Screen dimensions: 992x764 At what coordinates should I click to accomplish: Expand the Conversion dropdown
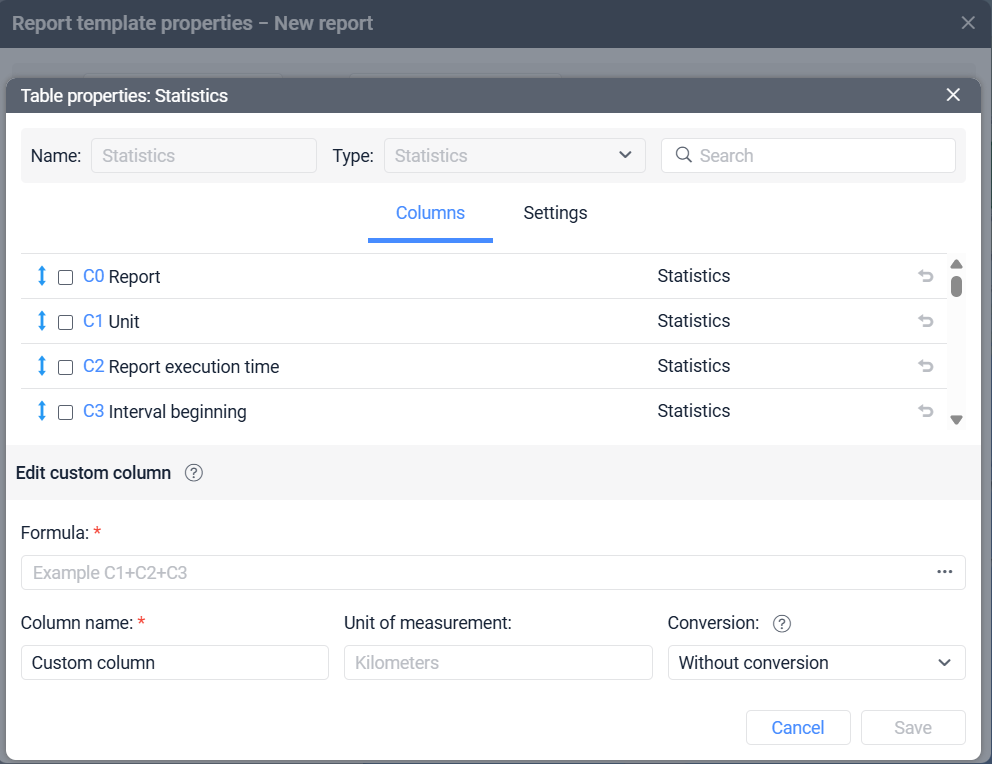(x=816, y=663)
